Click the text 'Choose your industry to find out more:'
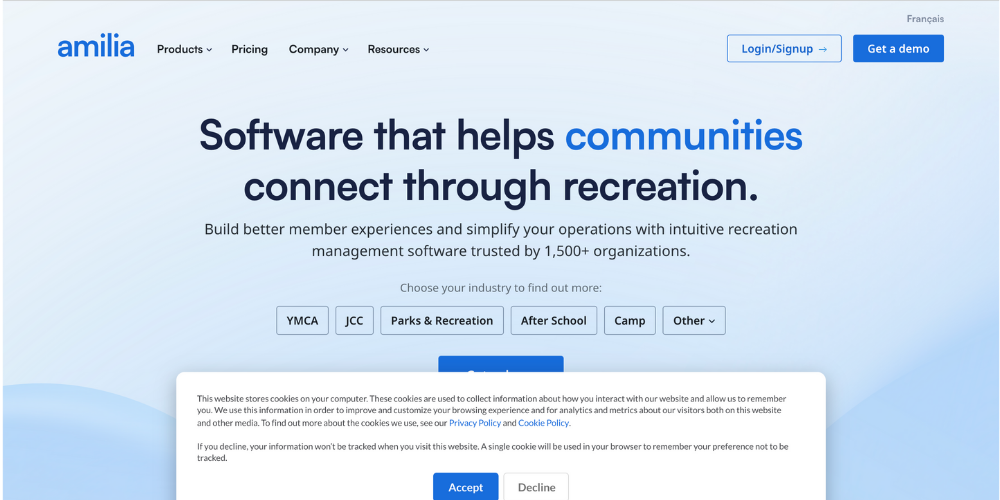1000x500 pixels. (501, 288)
